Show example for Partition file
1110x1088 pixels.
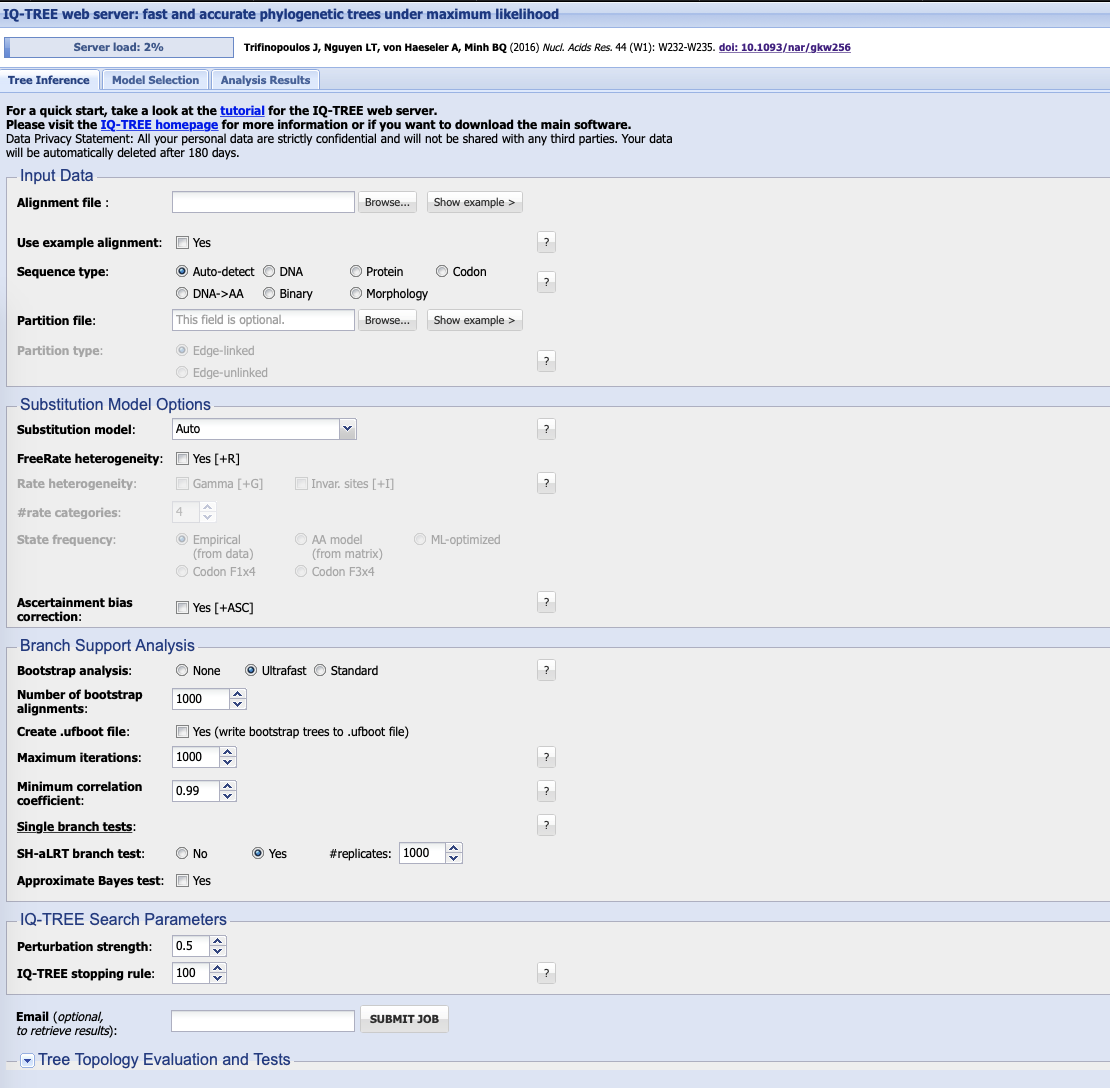click(x=474, y=320)
